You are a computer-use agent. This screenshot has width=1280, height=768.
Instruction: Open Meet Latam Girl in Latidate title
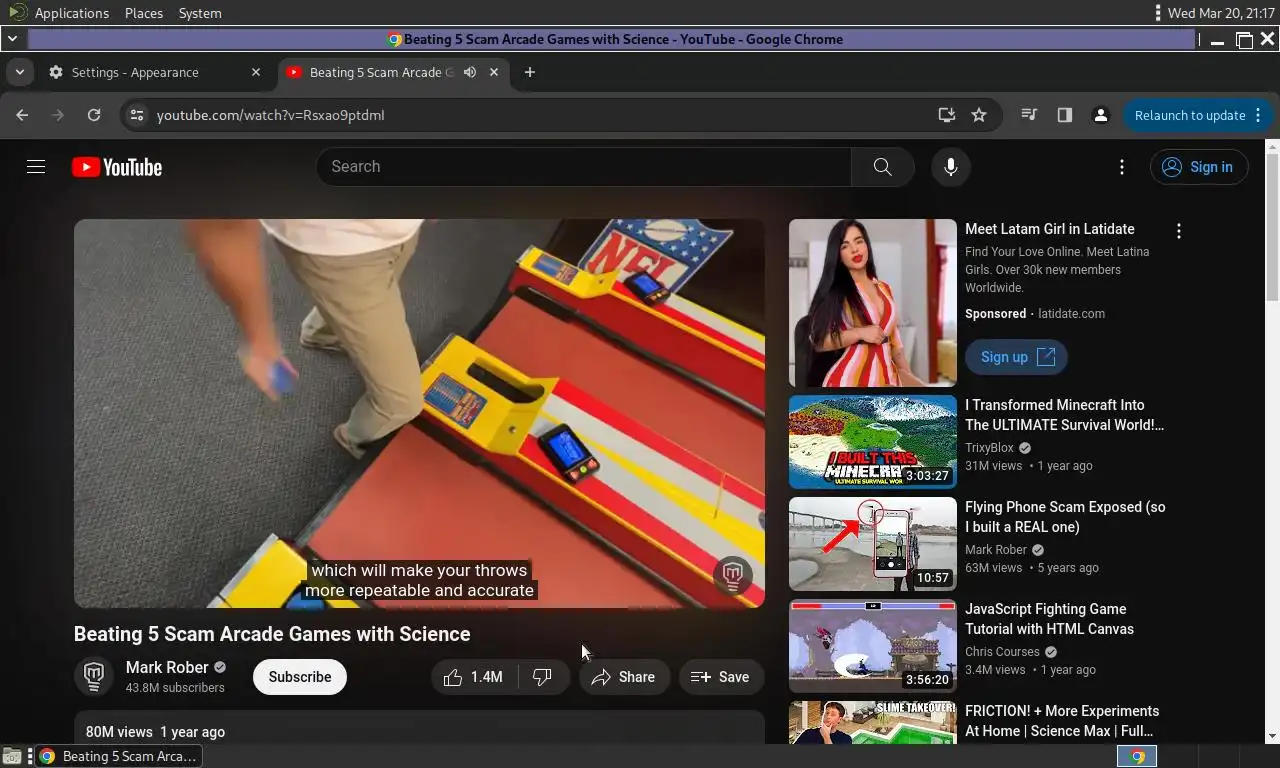pyautogui.click(x=1050, y=229)
